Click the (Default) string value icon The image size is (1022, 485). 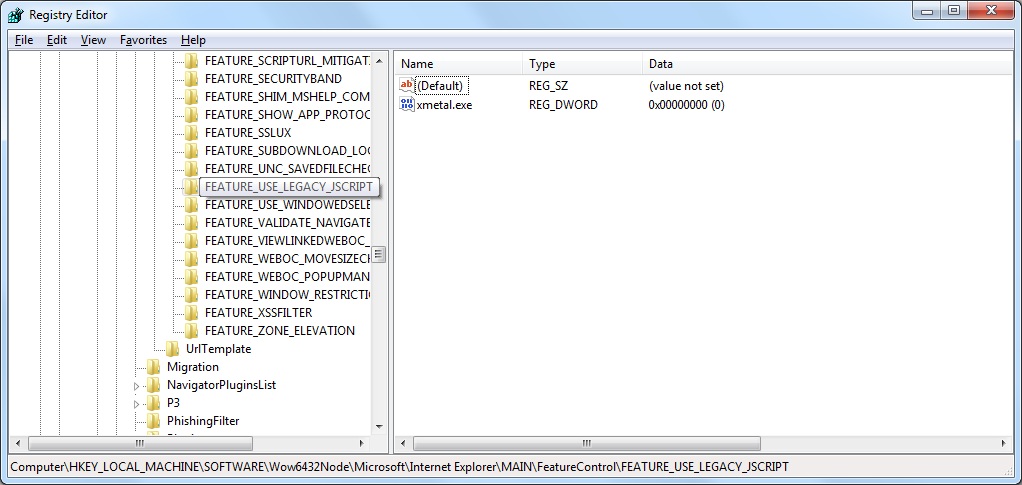pyautogui.click(x=407, y=85)
